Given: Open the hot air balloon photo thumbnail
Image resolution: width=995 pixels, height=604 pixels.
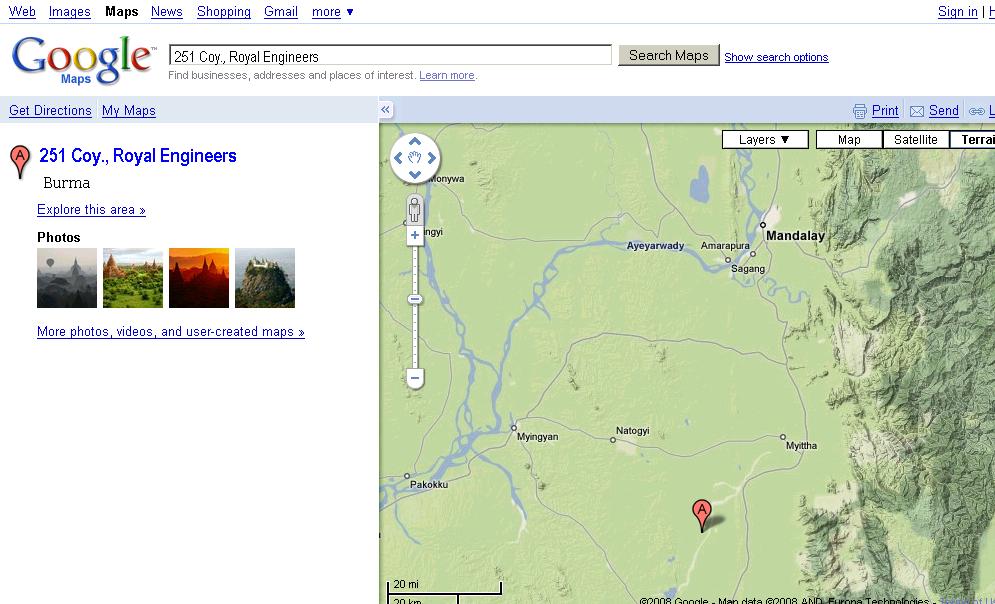Looking at the screenshot, I should click(x=67, y=278).
